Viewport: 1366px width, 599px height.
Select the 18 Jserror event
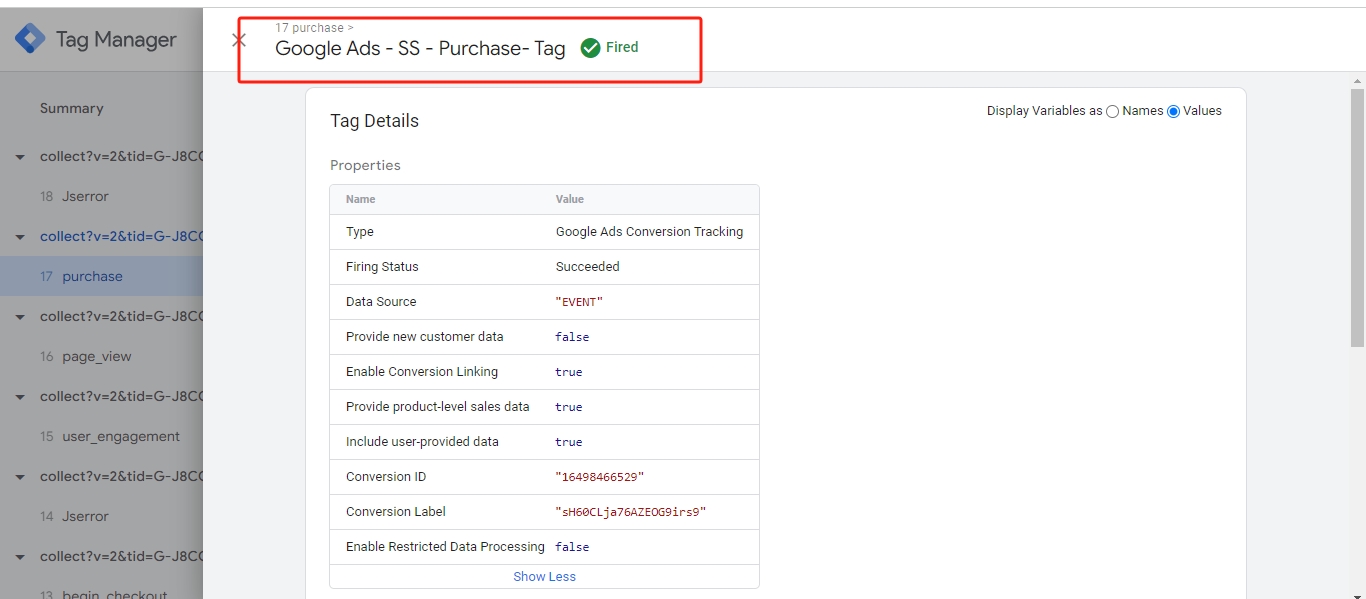(101, 197)
